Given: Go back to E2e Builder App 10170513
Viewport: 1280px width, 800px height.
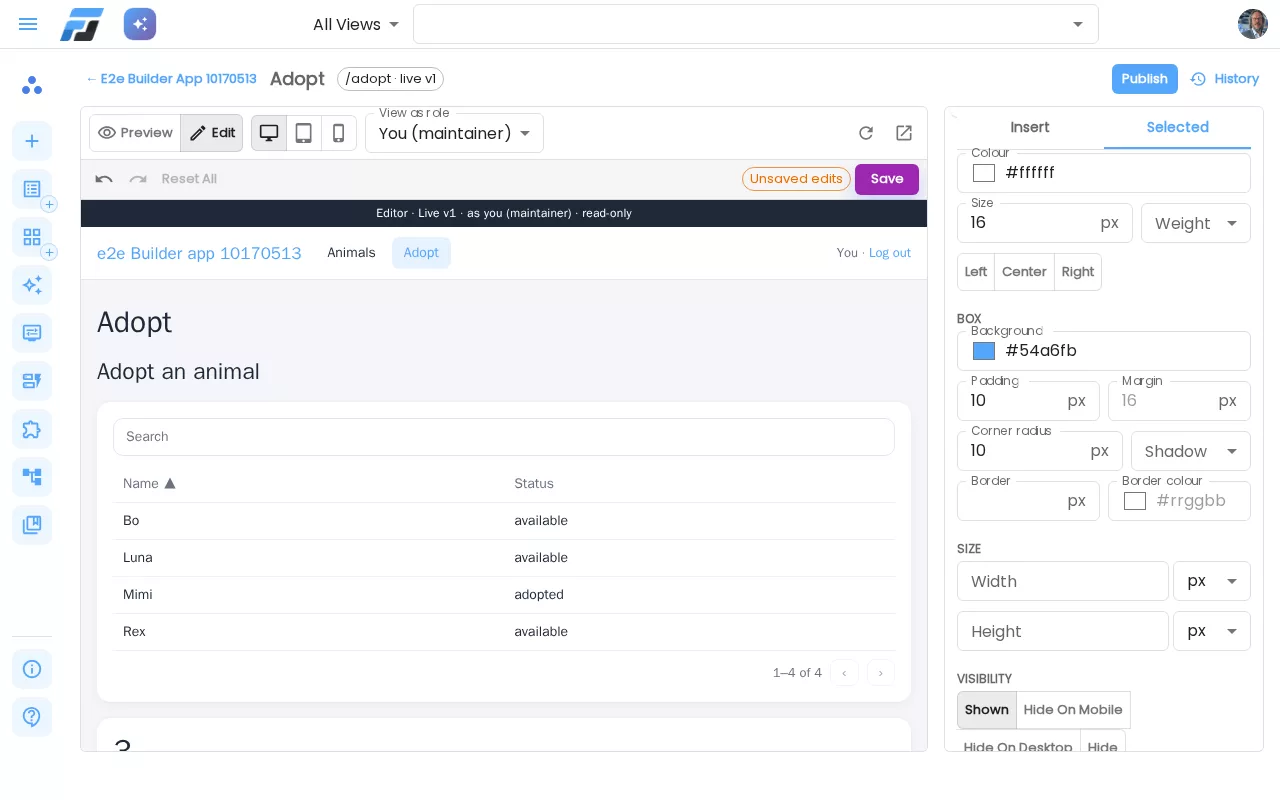Looking at the screenshot, I should point(171,79).
